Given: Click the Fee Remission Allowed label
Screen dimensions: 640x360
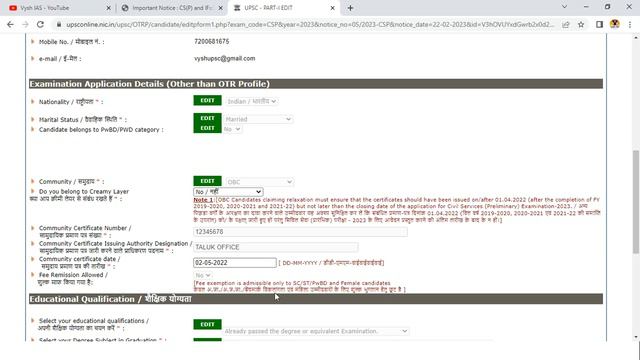Looking at the screenshot, I should pos(73,275).
